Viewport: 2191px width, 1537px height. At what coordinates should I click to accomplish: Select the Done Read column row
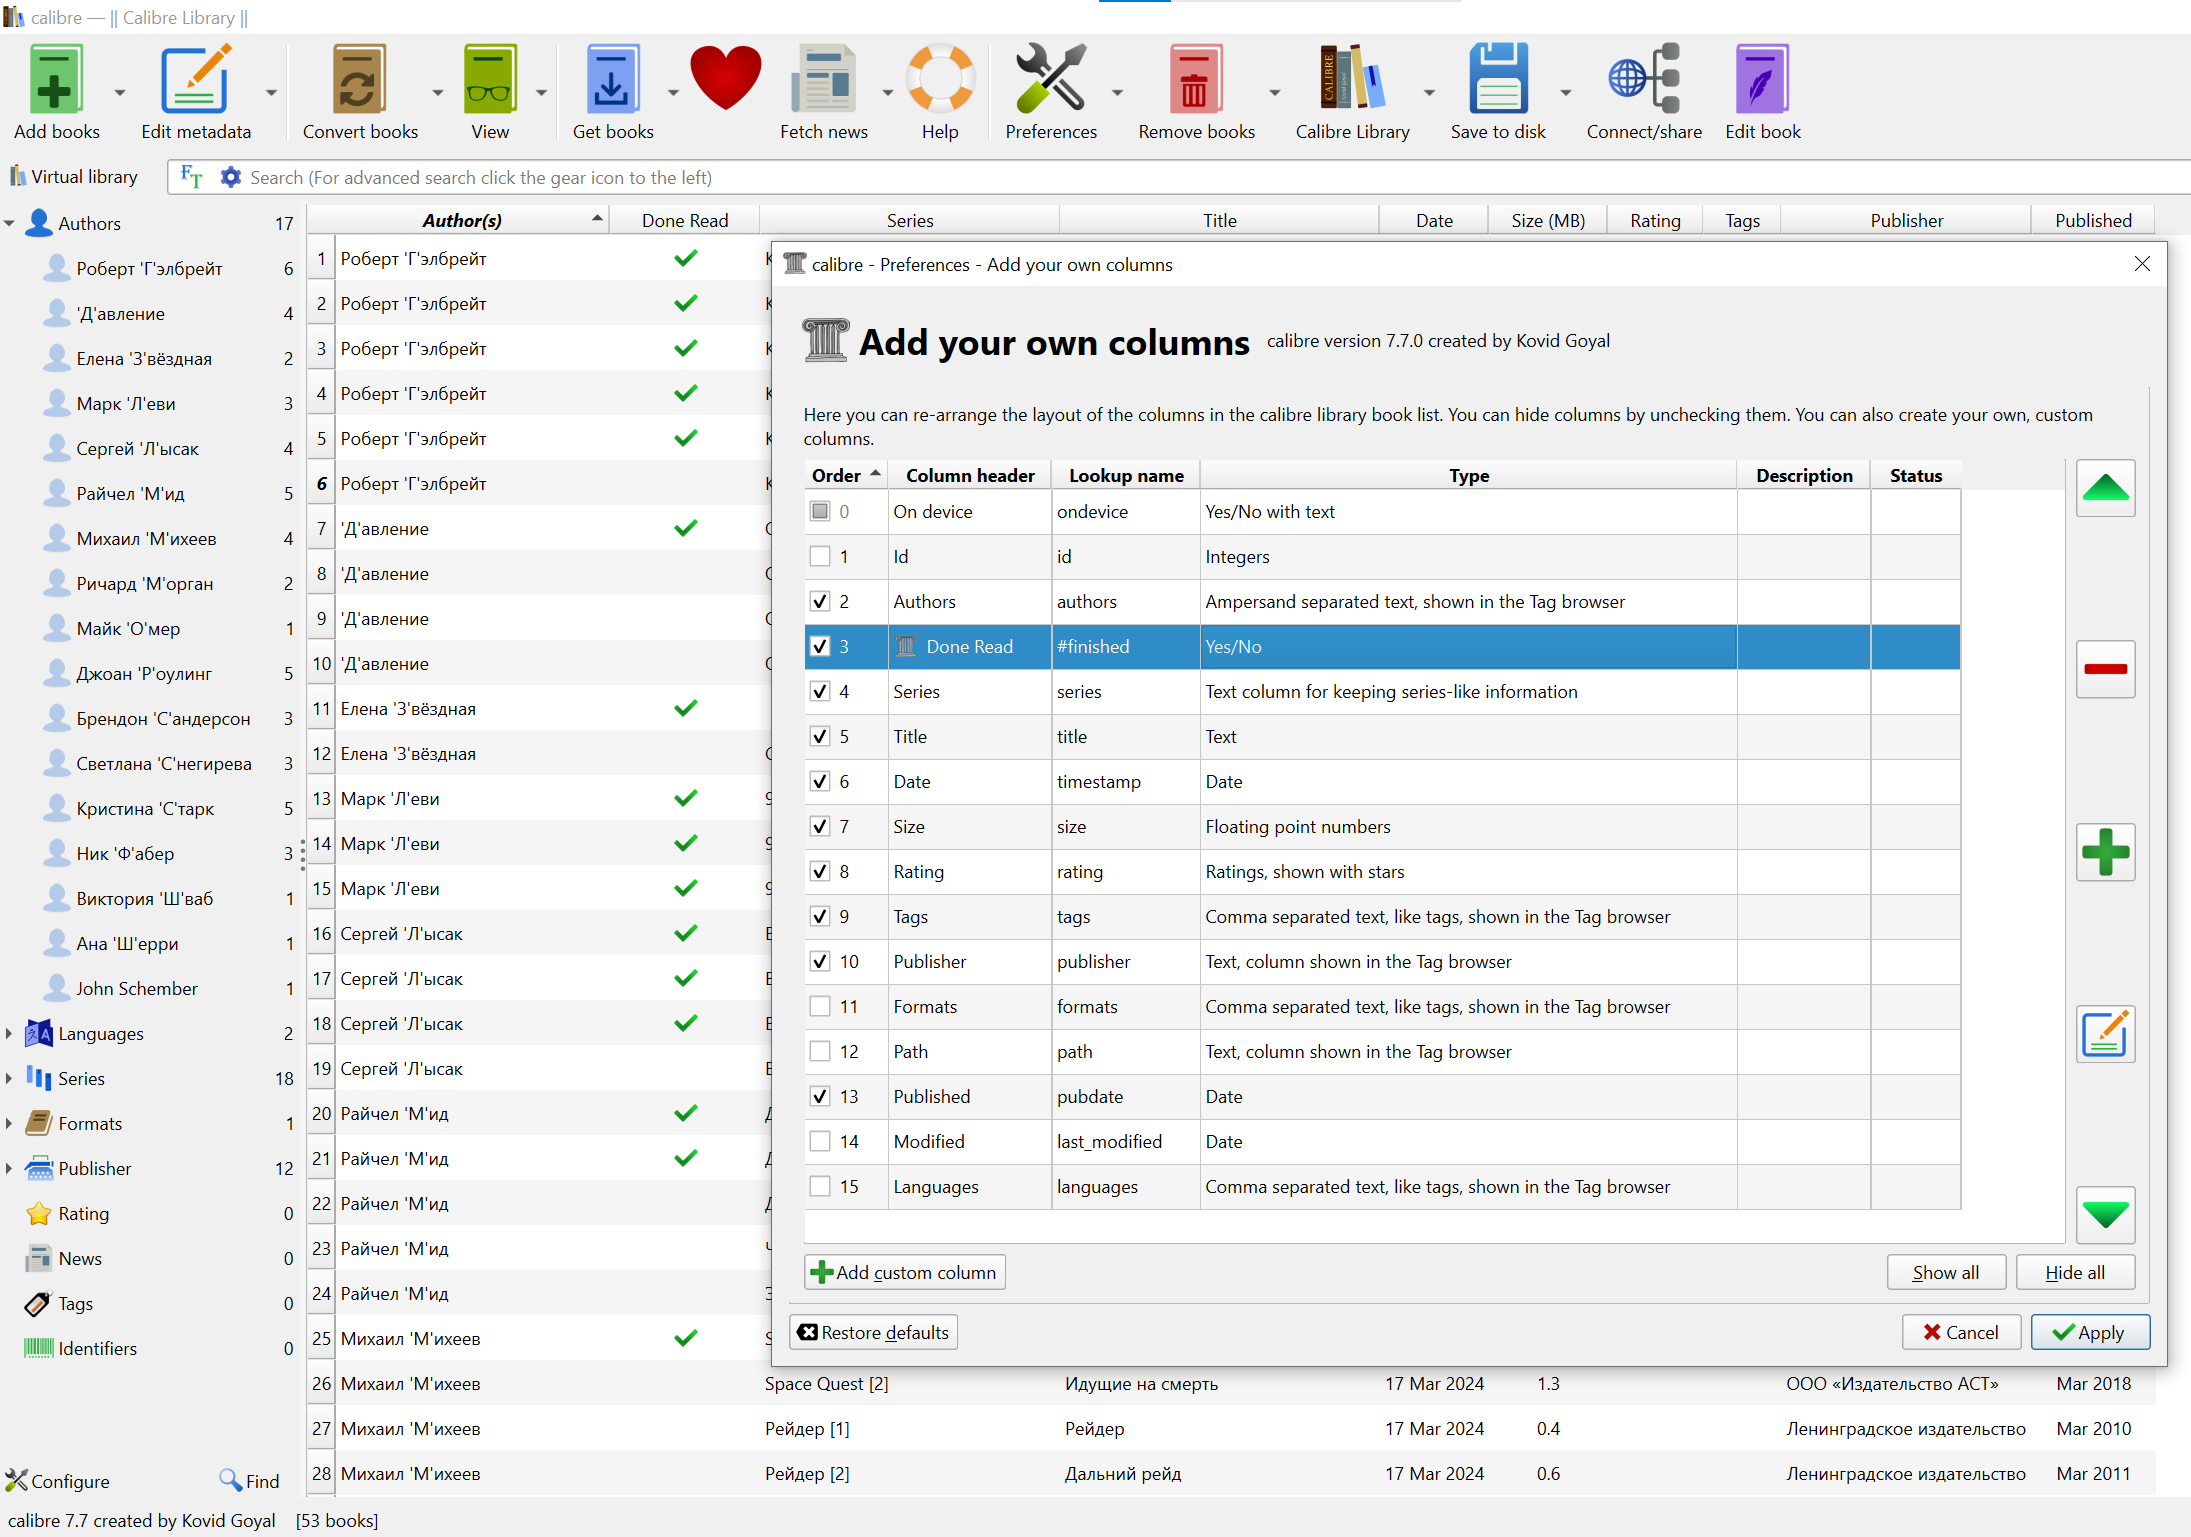click(x=1382, y=646)
